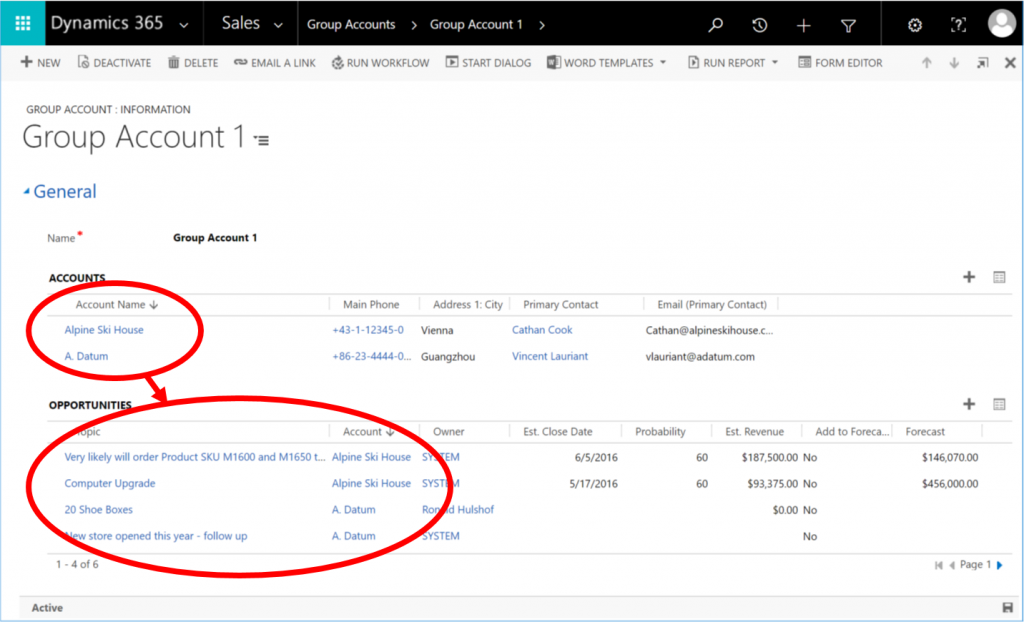Image resolution: width=1024 pixels, height=622 pixels.
Task: Click forecast value $456,000.00
Action: 950,484
